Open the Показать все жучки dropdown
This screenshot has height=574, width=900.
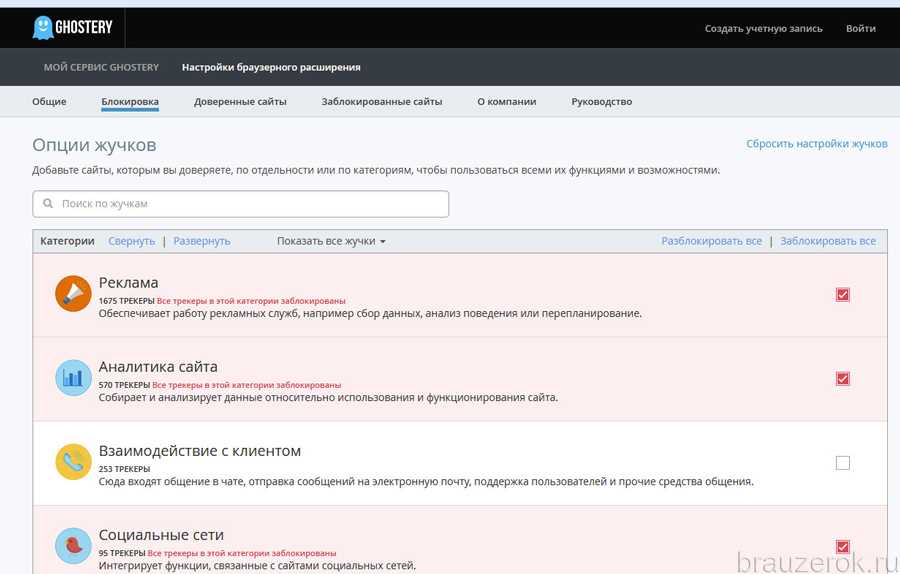pos(331,241)
